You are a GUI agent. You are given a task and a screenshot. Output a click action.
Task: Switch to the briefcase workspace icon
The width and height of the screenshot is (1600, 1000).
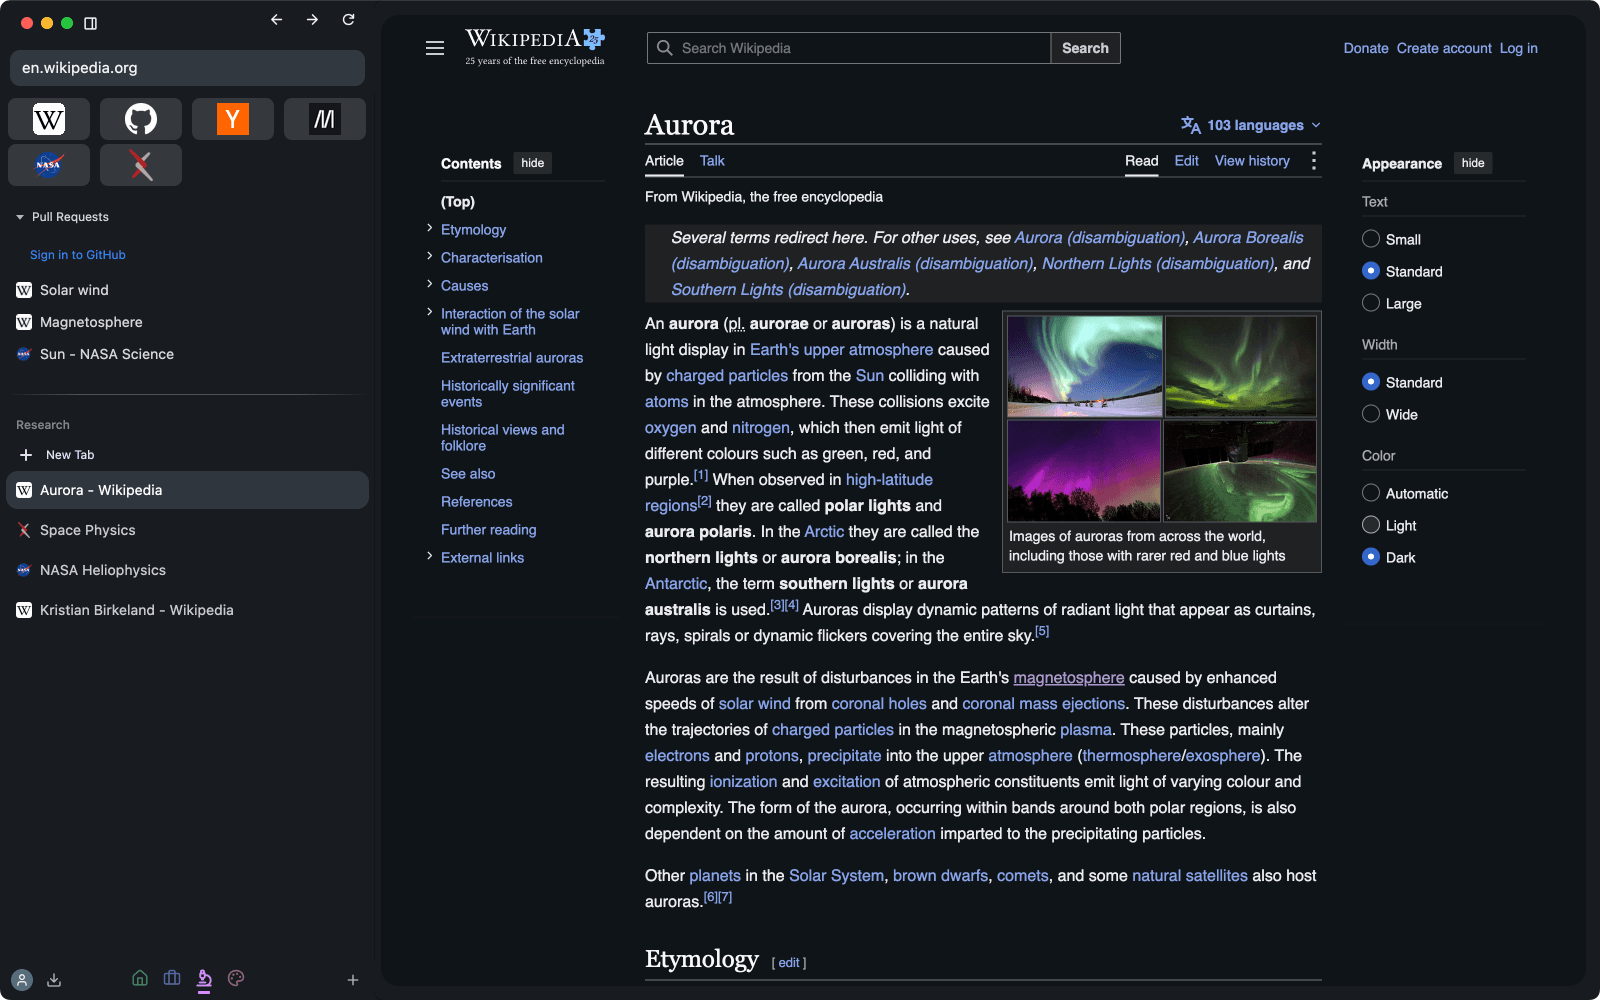pos(172,978)
